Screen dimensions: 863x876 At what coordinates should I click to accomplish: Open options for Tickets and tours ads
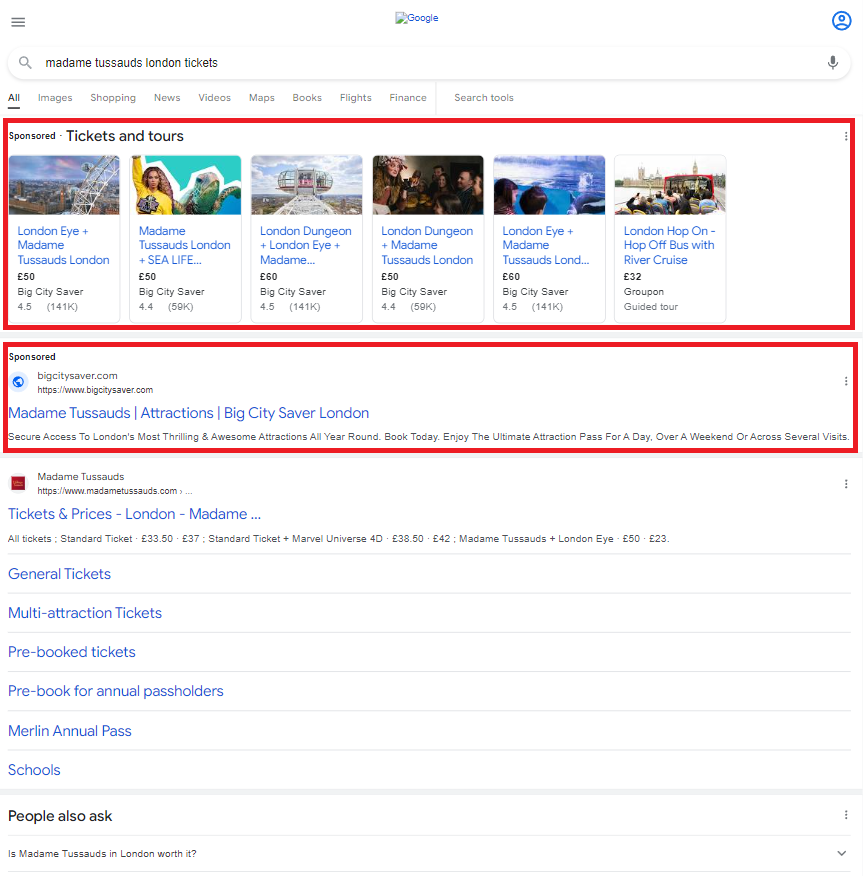(846, 137)
